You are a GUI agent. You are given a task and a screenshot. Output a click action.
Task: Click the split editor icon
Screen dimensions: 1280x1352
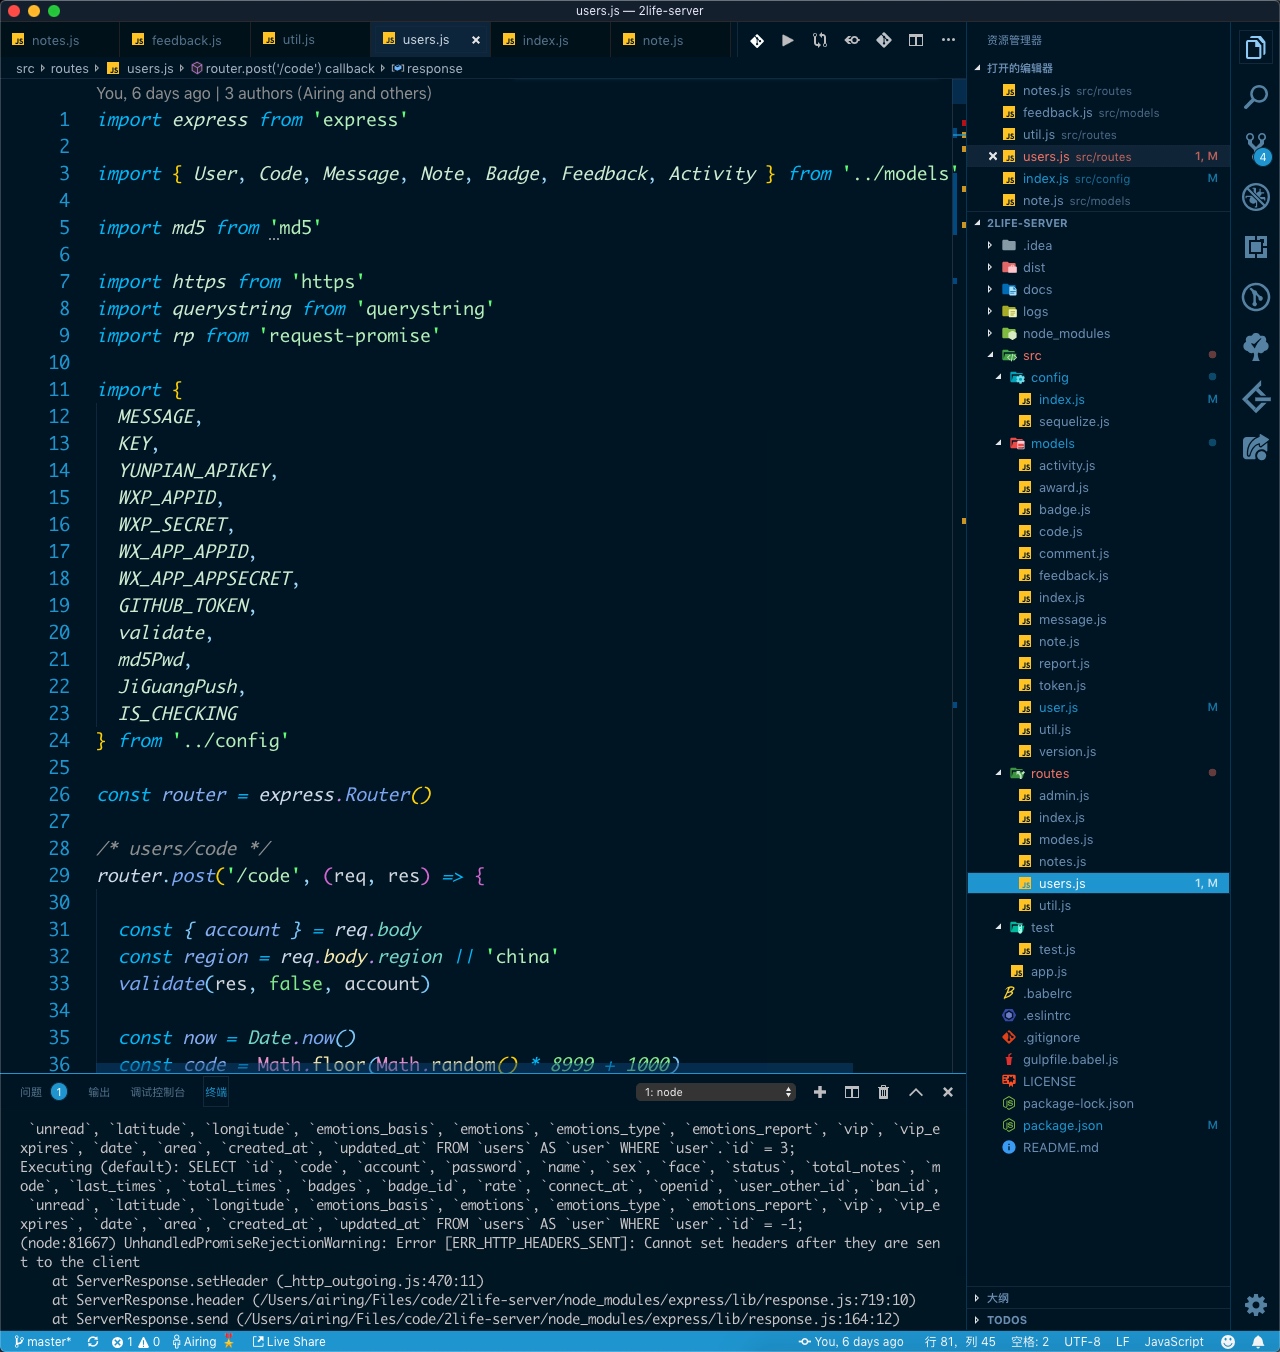click(915, 40)
